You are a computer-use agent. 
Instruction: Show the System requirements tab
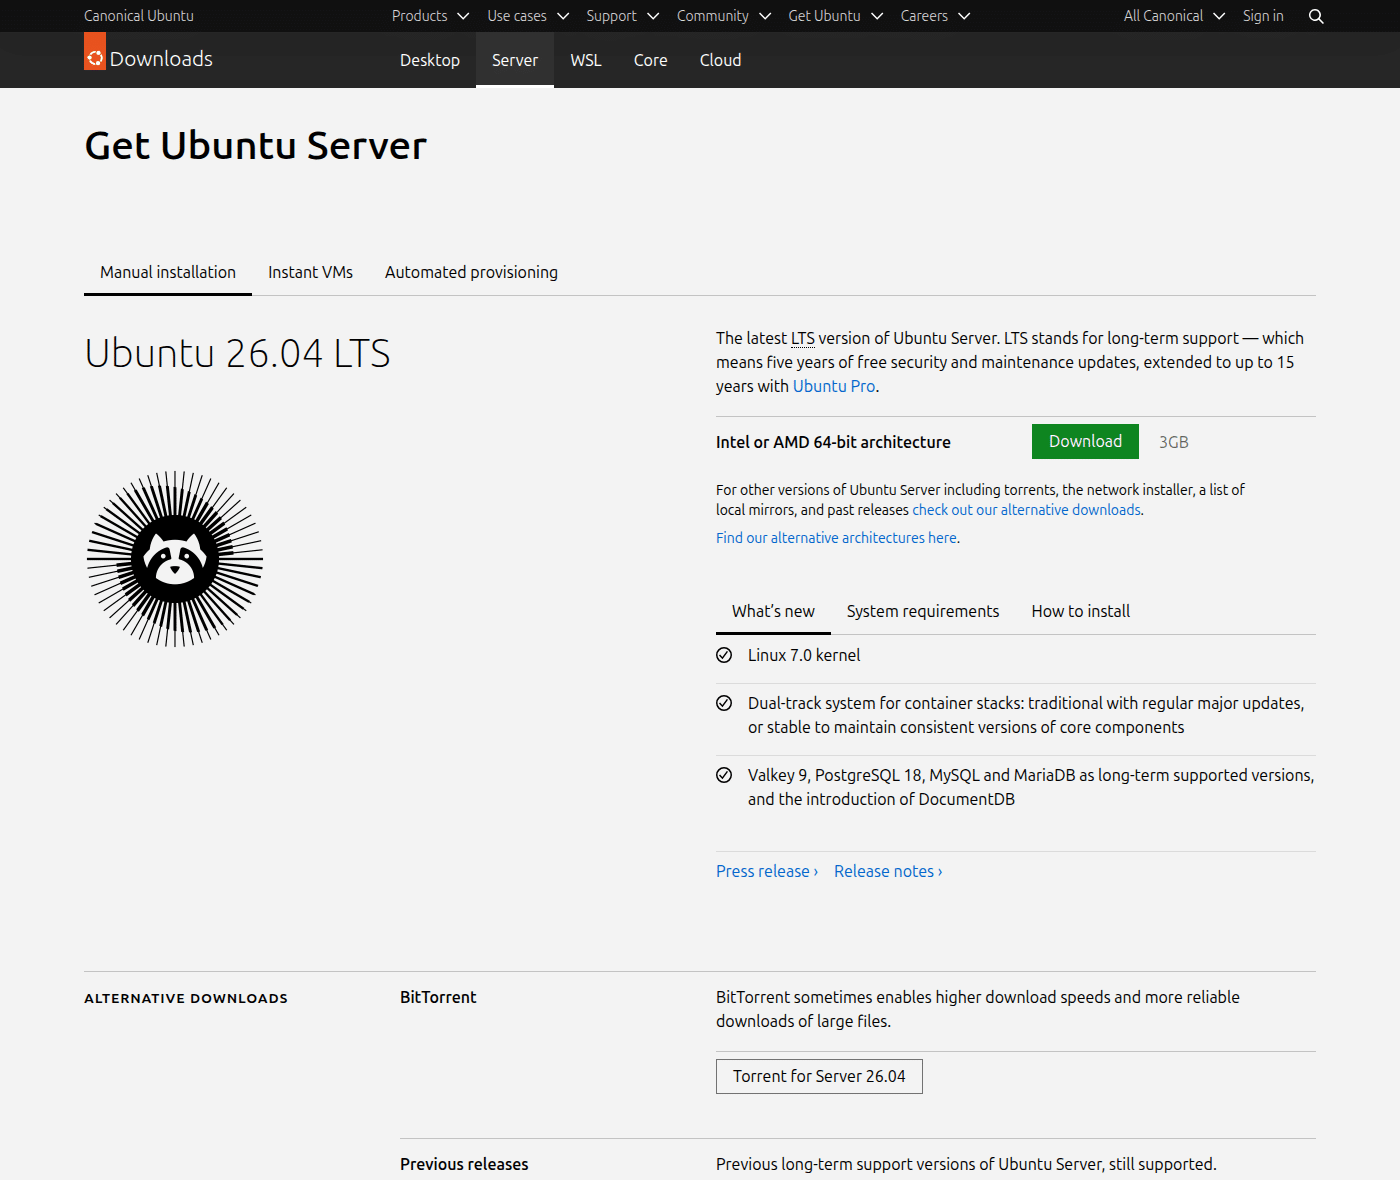click(923, 611)
